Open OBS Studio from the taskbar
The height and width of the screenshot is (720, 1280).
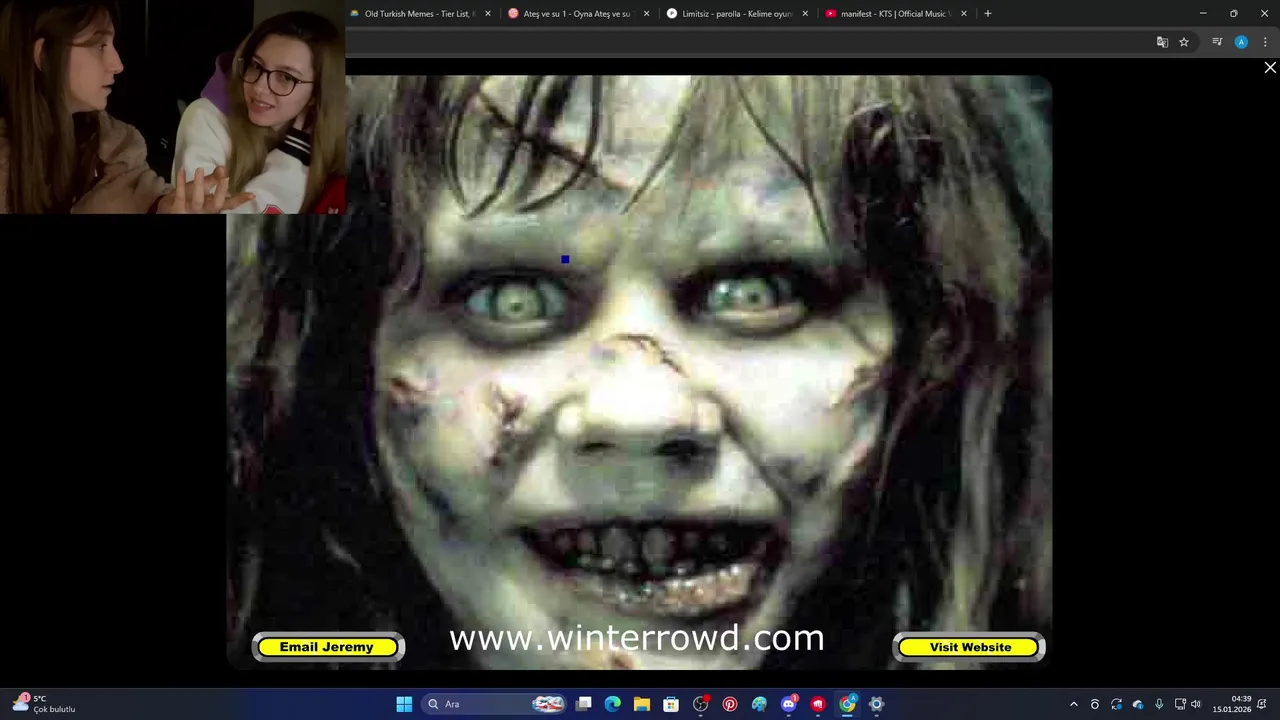coord(701,704)
